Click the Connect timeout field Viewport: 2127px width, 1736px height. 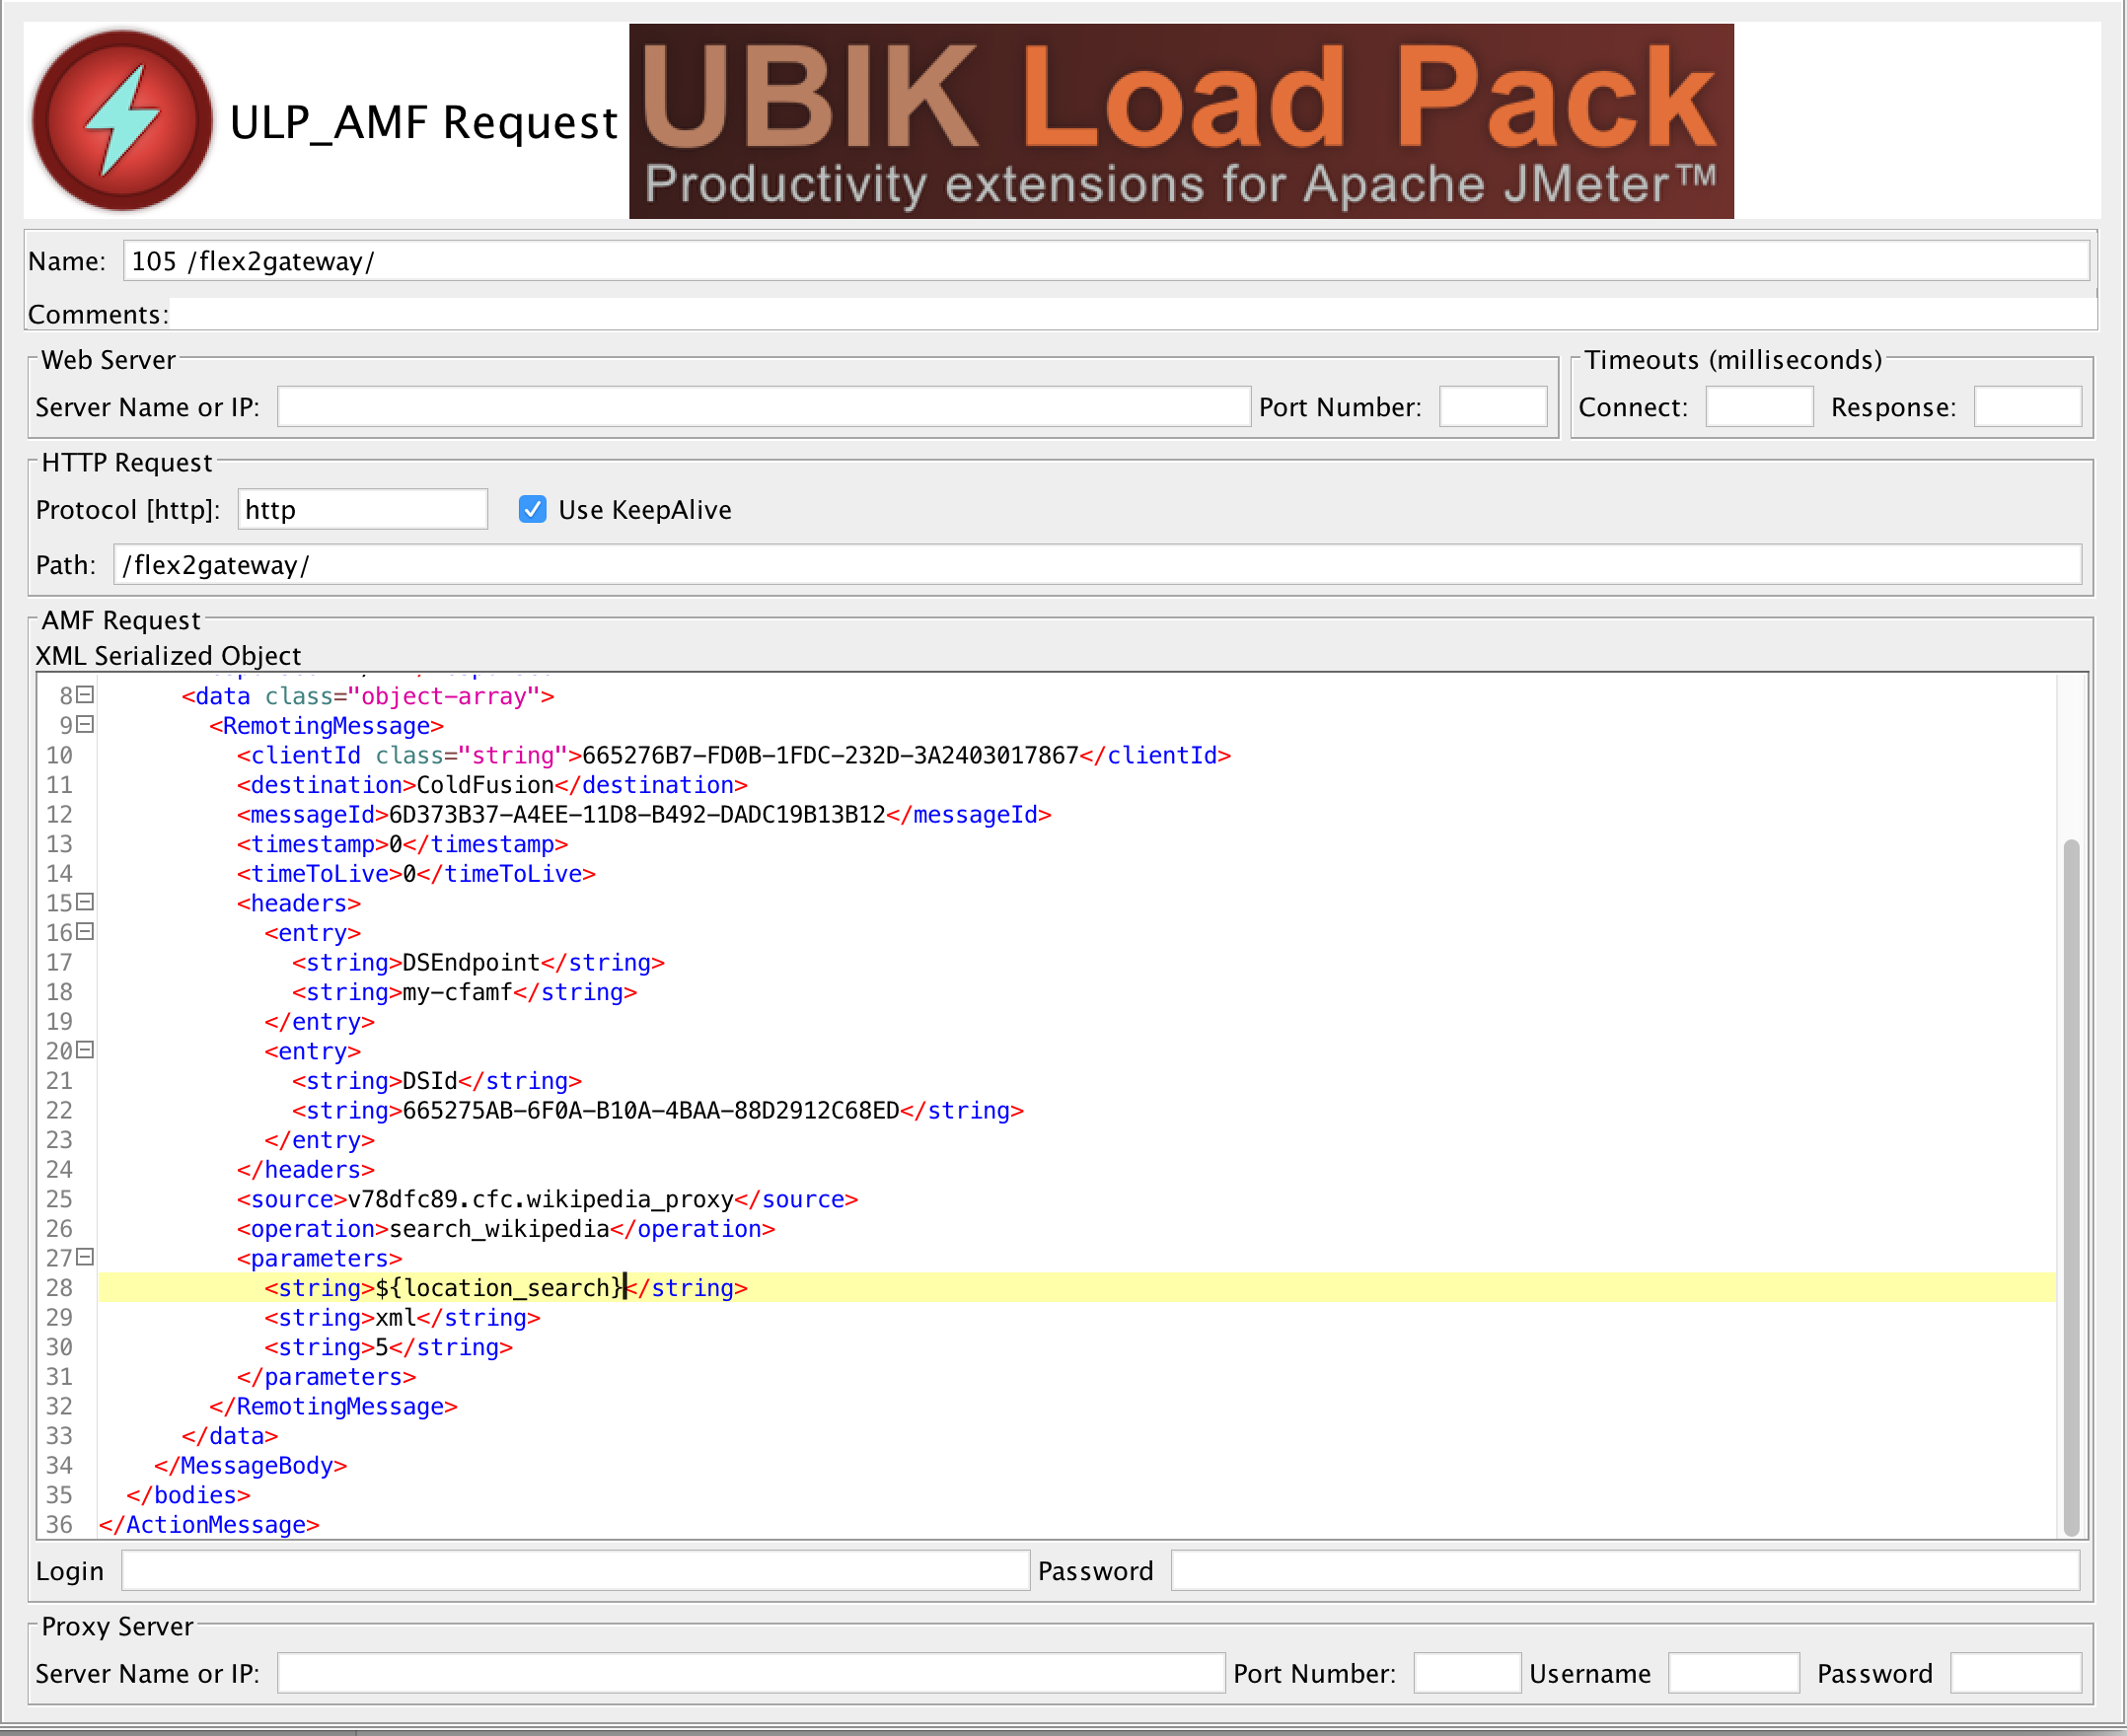[x=1759, y=407]
